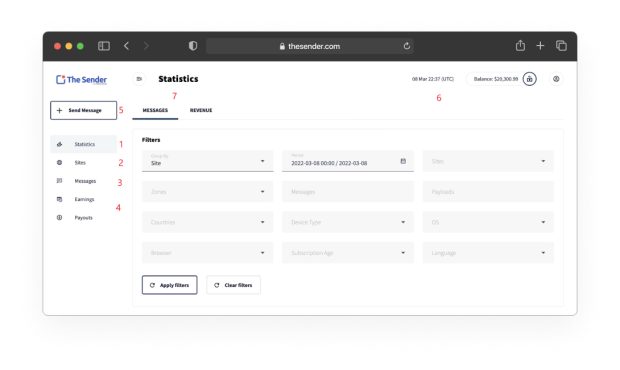This screenshot has height=370, width=620.
Task: Click the refresh icon in Apply filters
Action: click(x=152, y=285)
